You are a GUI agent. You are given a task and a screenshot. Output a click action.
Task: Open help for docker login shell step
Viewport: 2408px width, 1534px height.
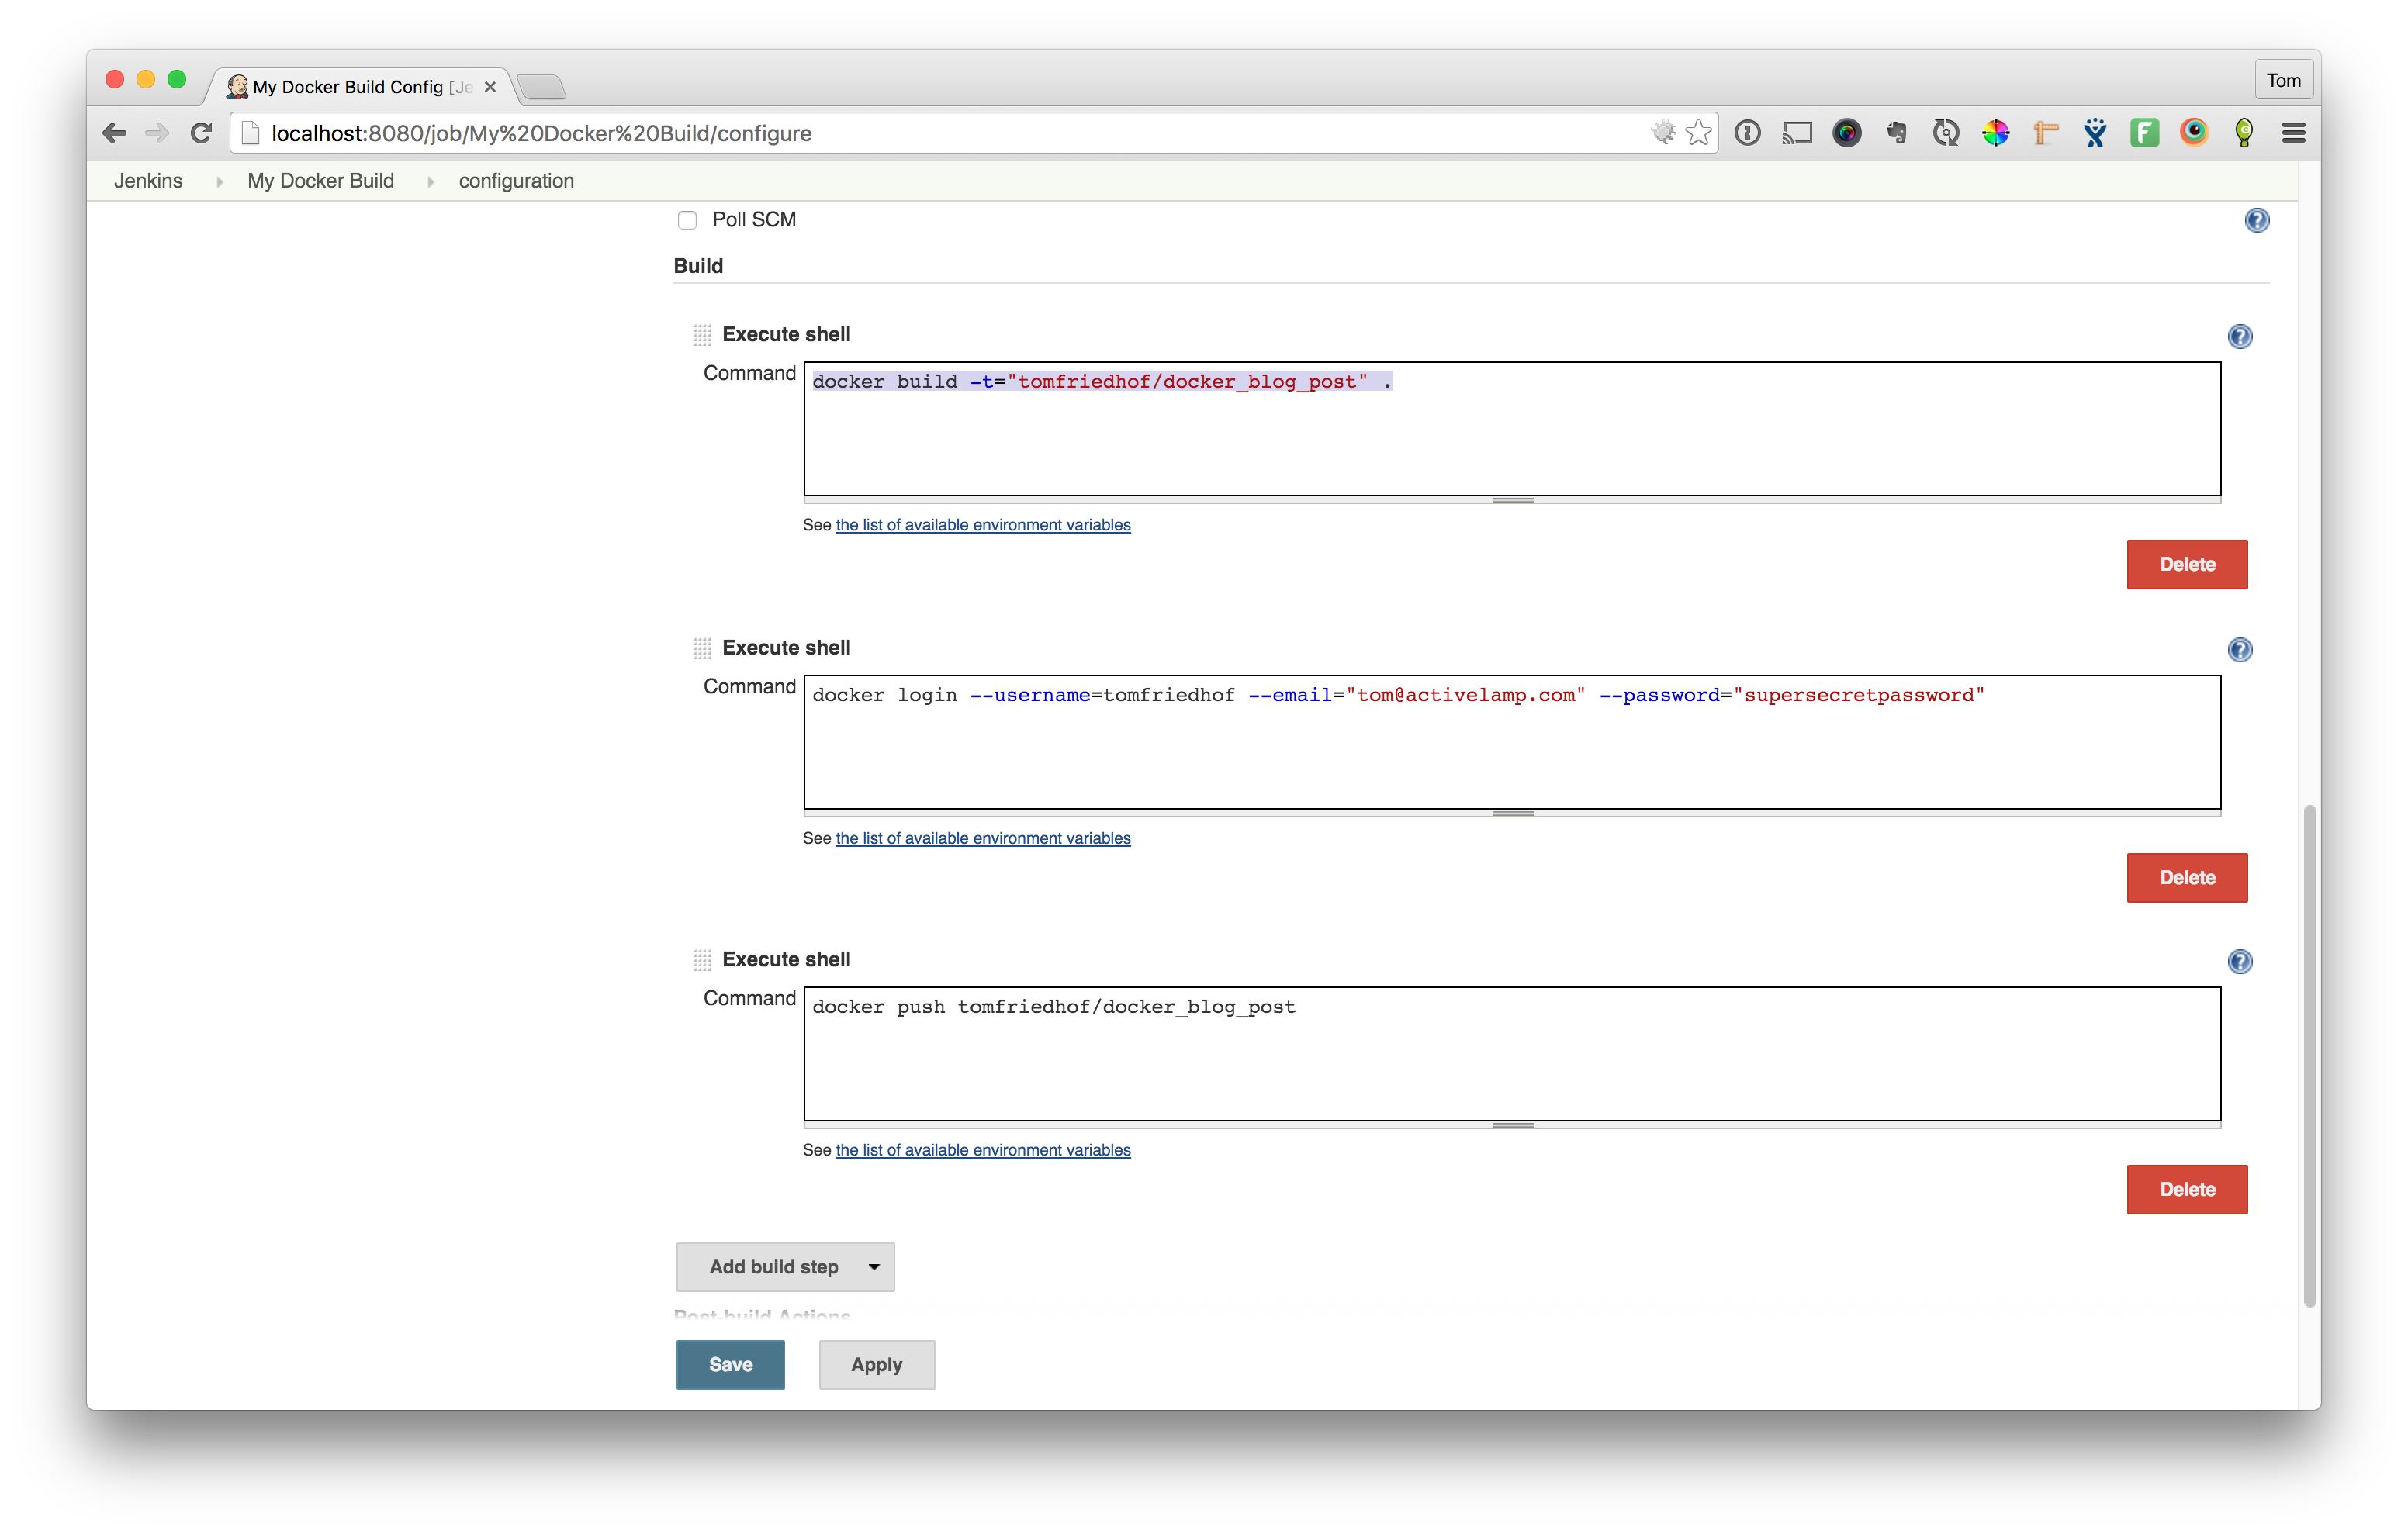2239,650
